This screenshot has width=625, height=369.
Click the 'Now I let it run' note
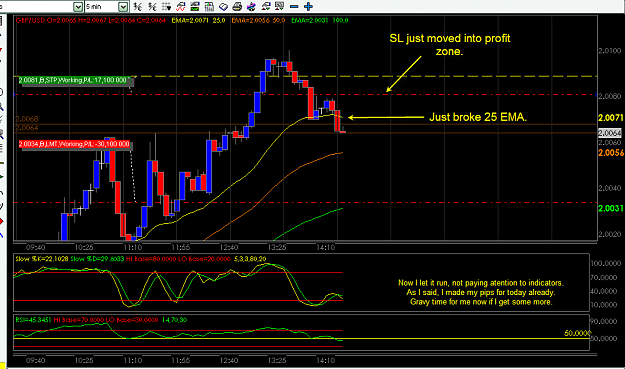pos(481,292)
